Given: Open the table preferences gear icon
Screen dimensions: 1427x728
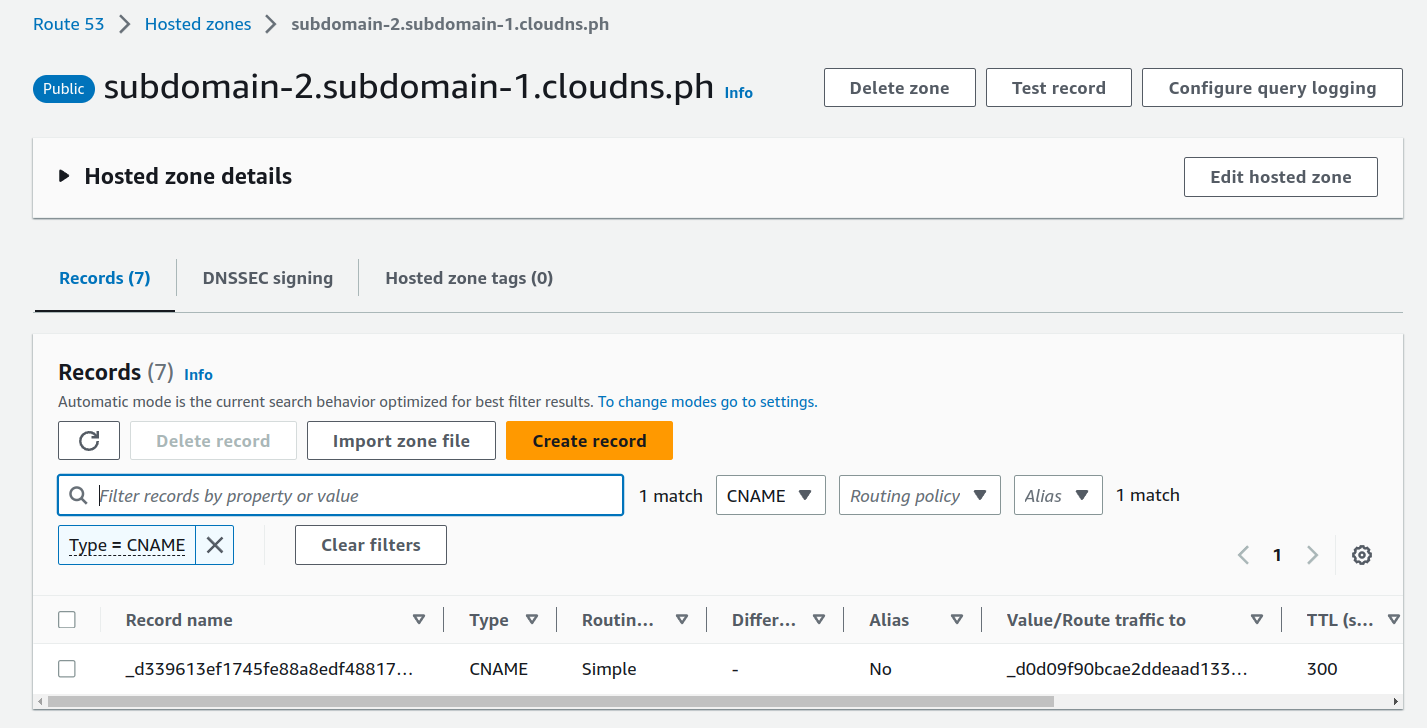Looking at the screenshot, I should point(1361,555).
